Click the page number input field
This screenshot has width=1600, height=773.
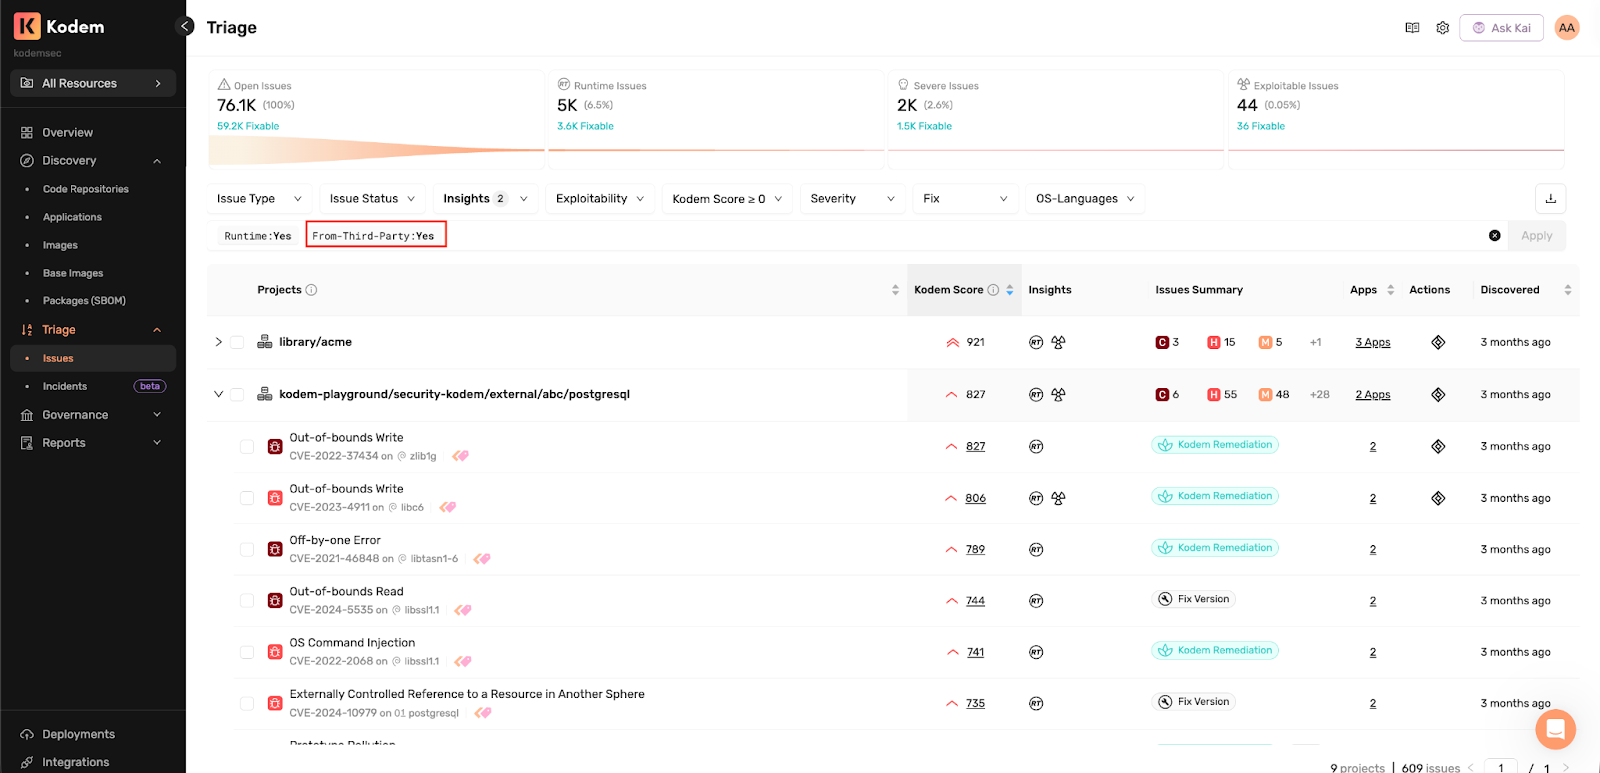[1500, 768]
